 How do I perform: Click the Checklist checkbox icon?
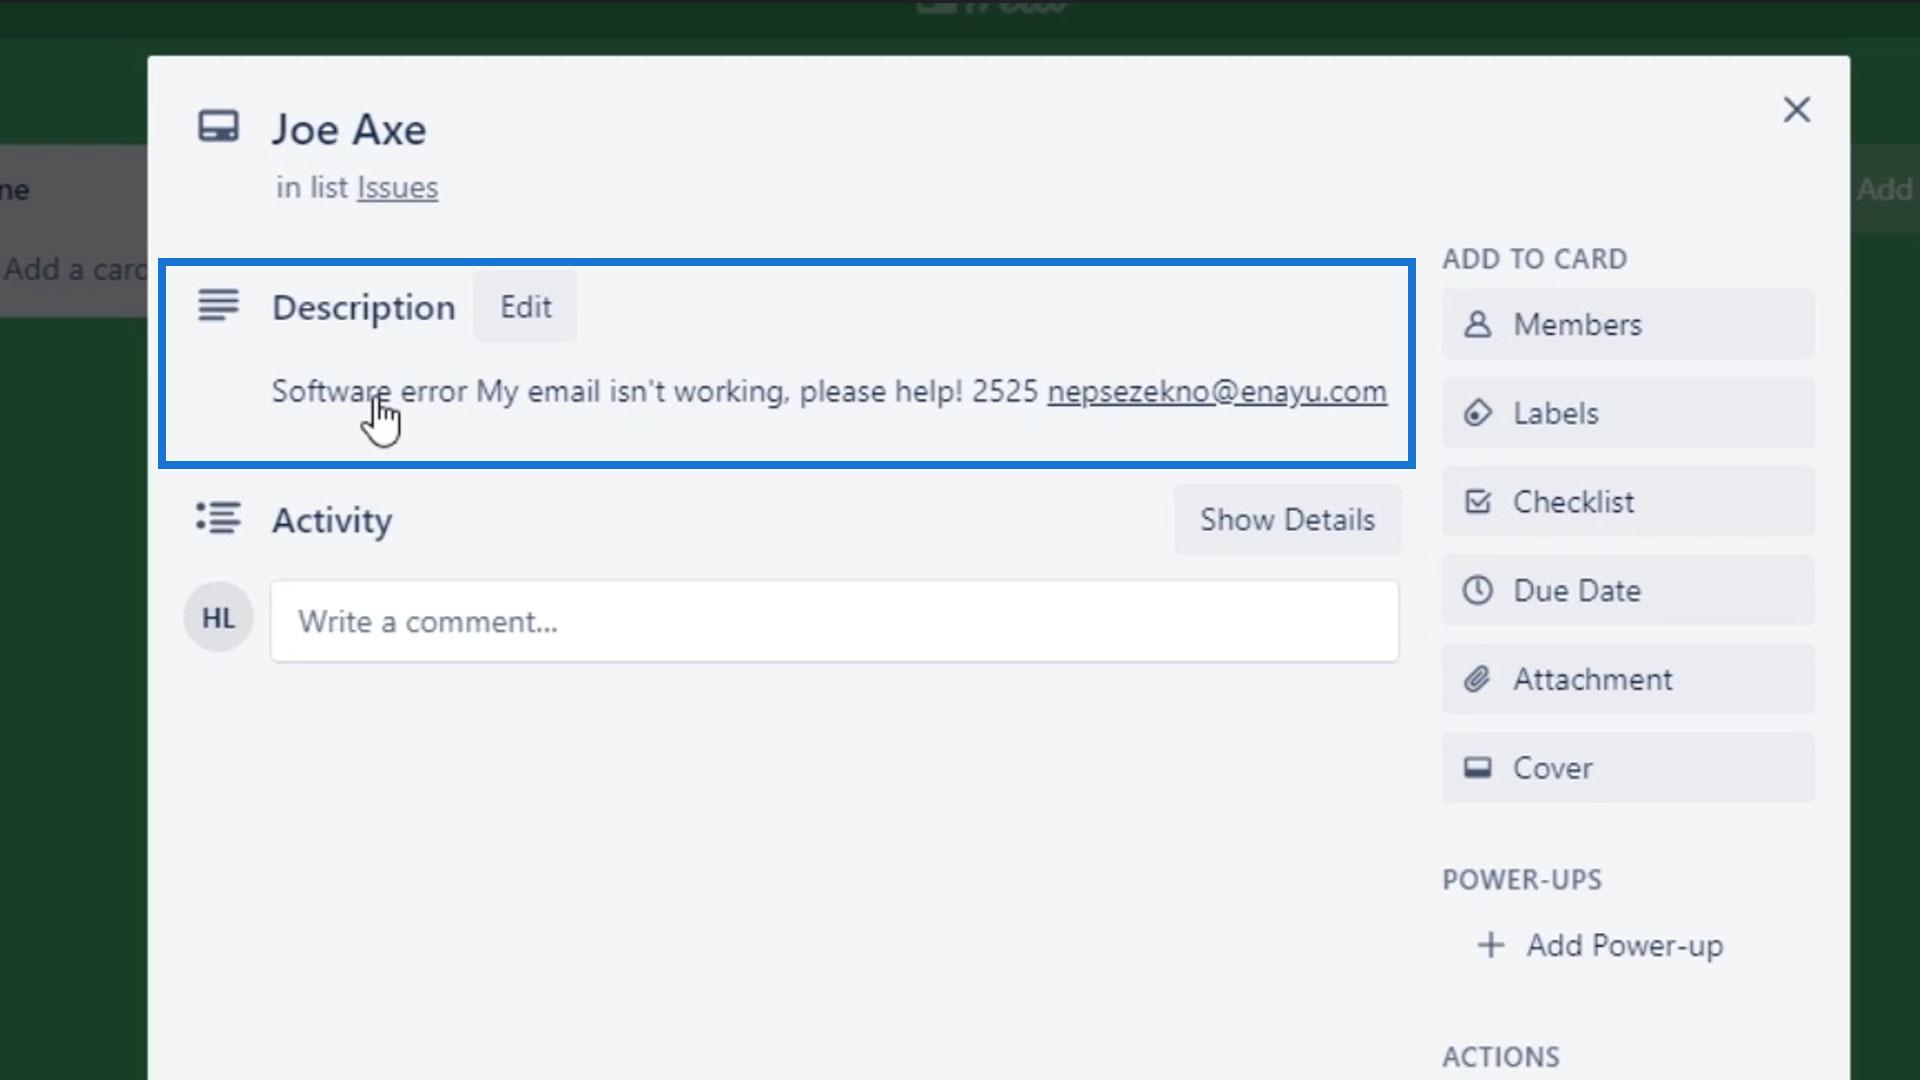pos(1477,501)
